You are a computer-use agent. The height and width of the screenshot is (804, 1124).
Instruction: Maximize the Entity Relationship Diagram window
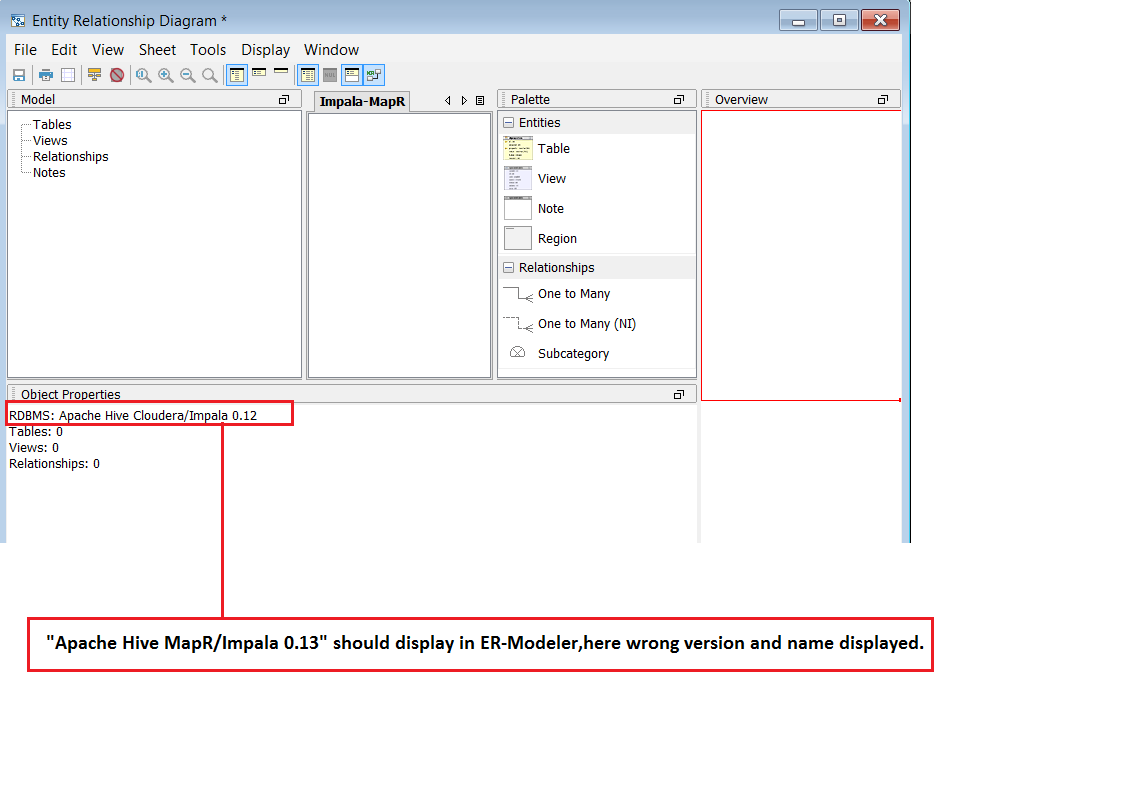coord(839,21)
